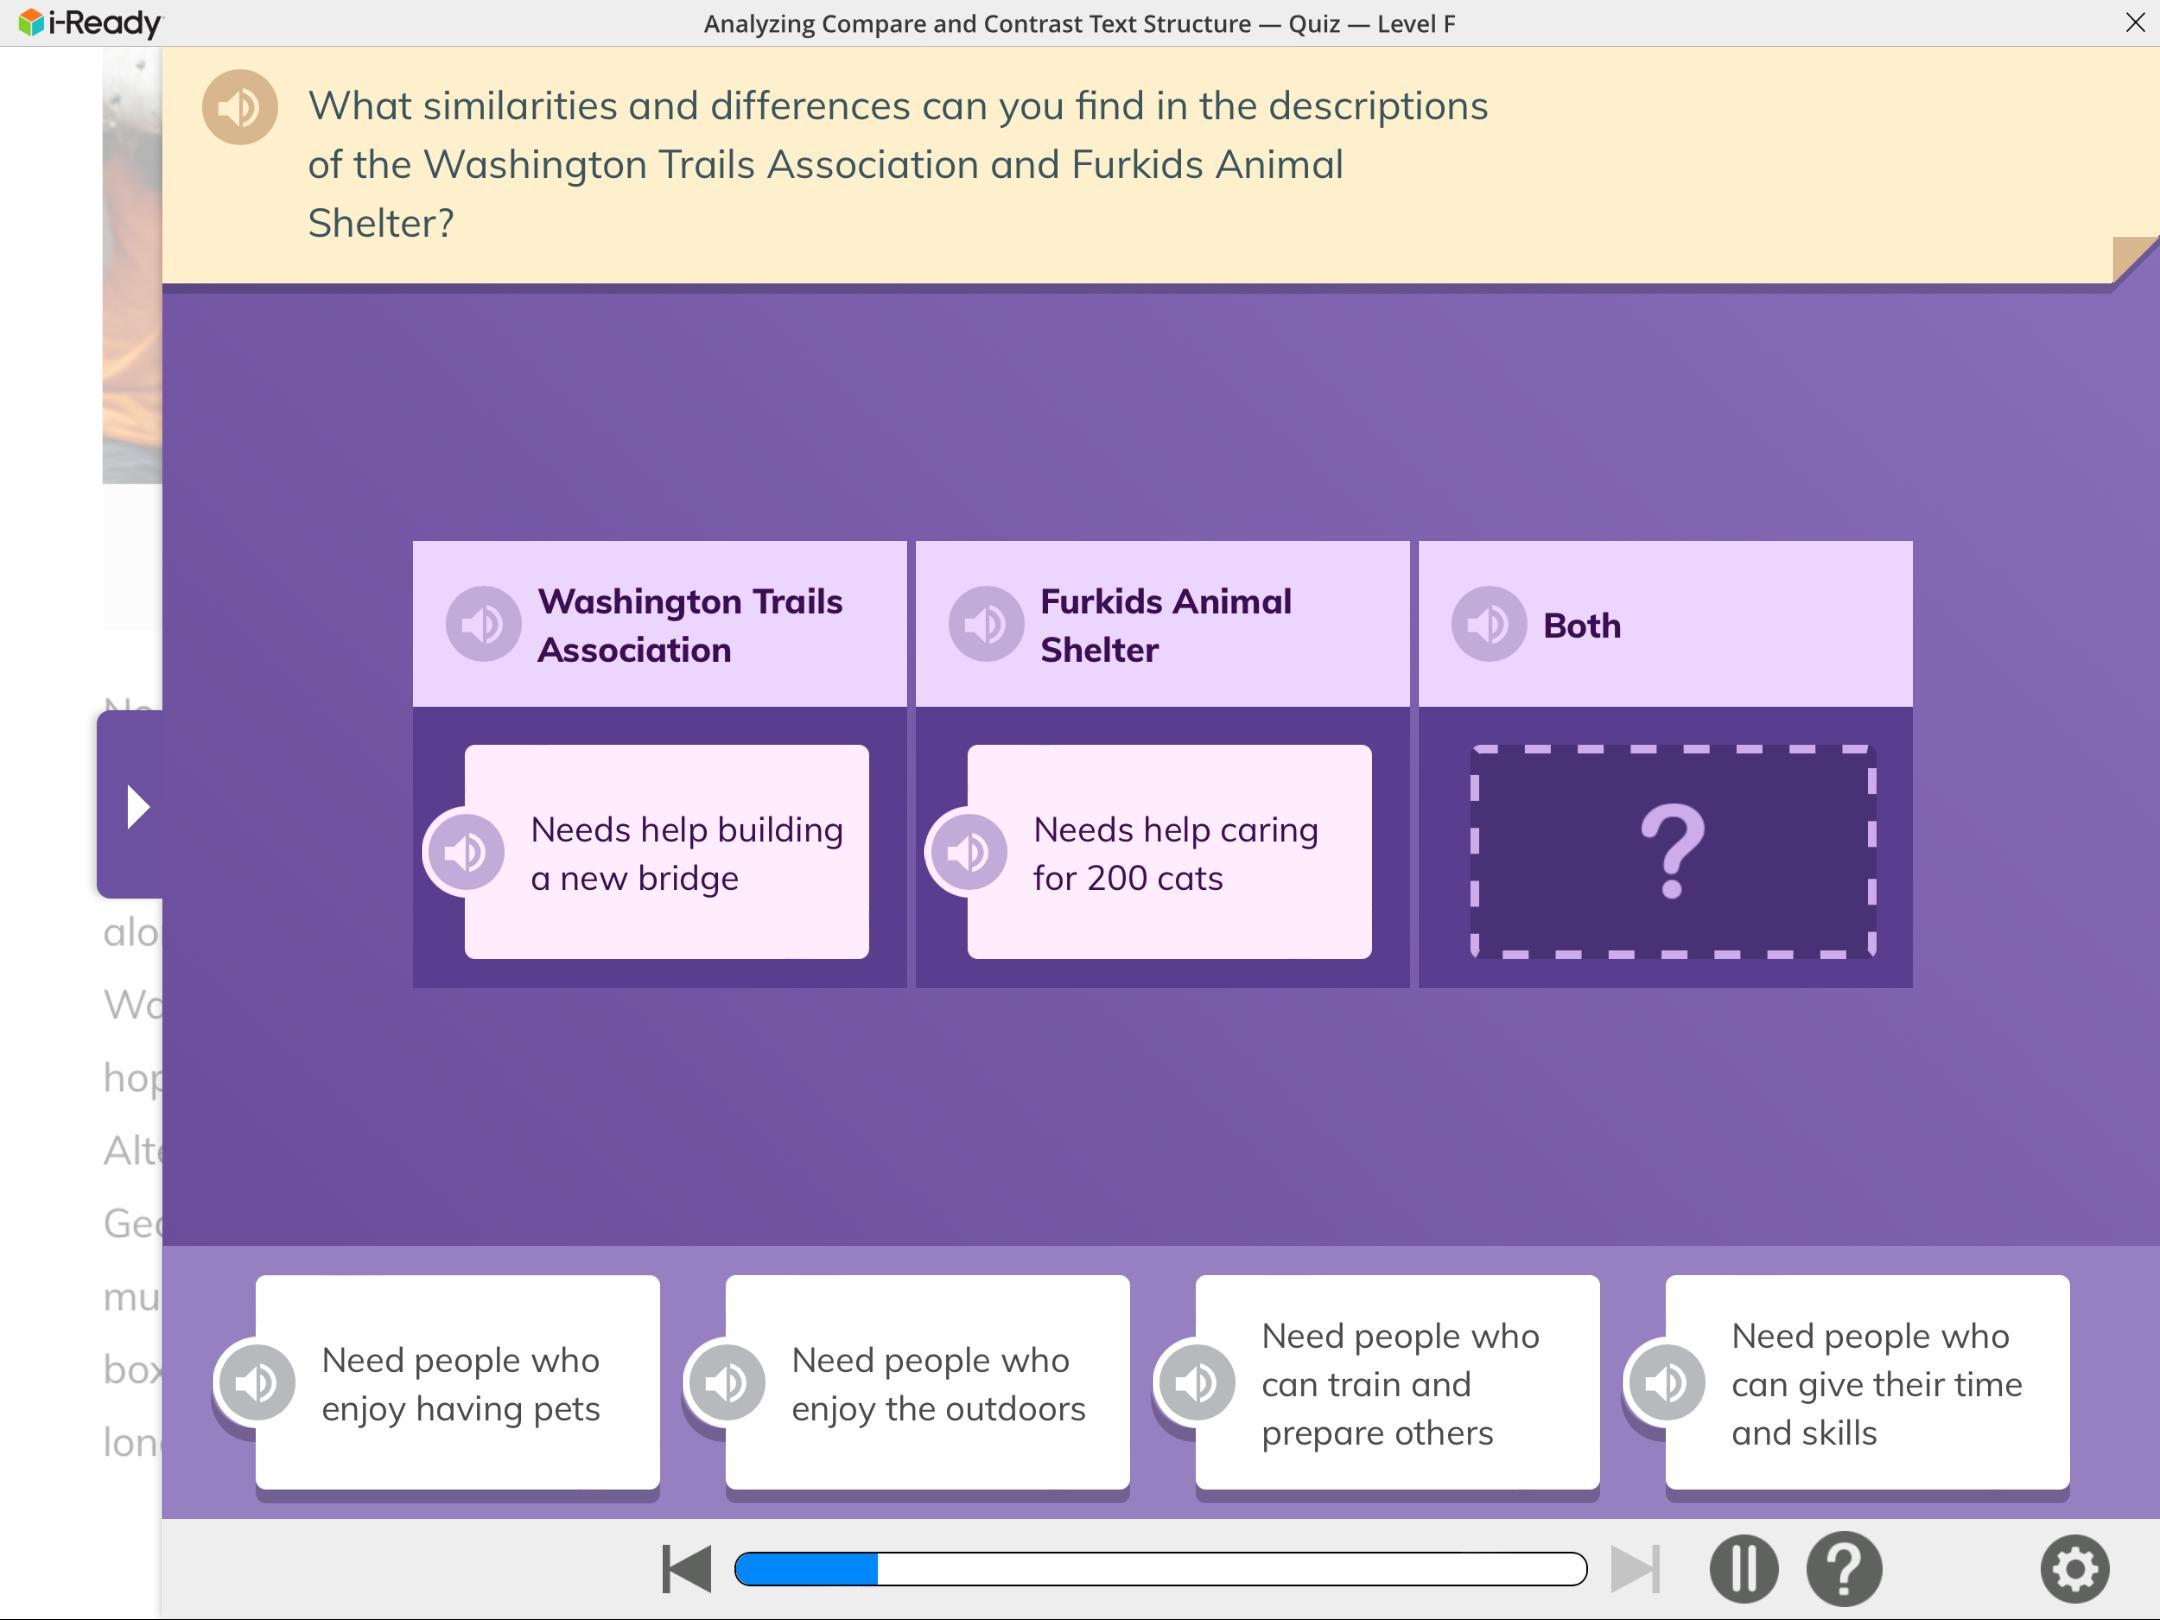Pause the lesson
The width and height of the screenshot is (2160, 1620).
1743,1568
